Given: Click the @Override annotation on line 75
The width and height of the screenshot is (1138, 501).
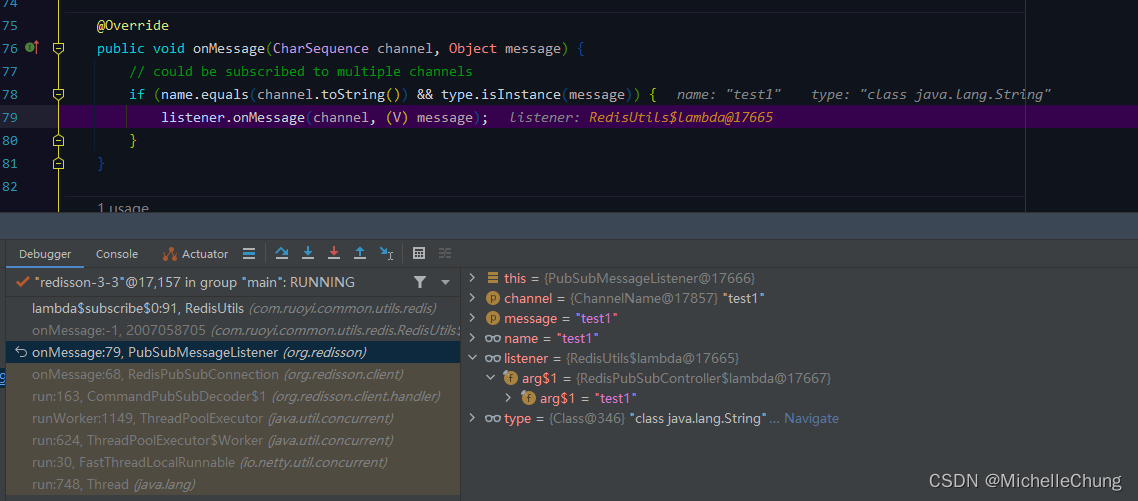Looking at the screenshot, I should (x=133, y=26).
